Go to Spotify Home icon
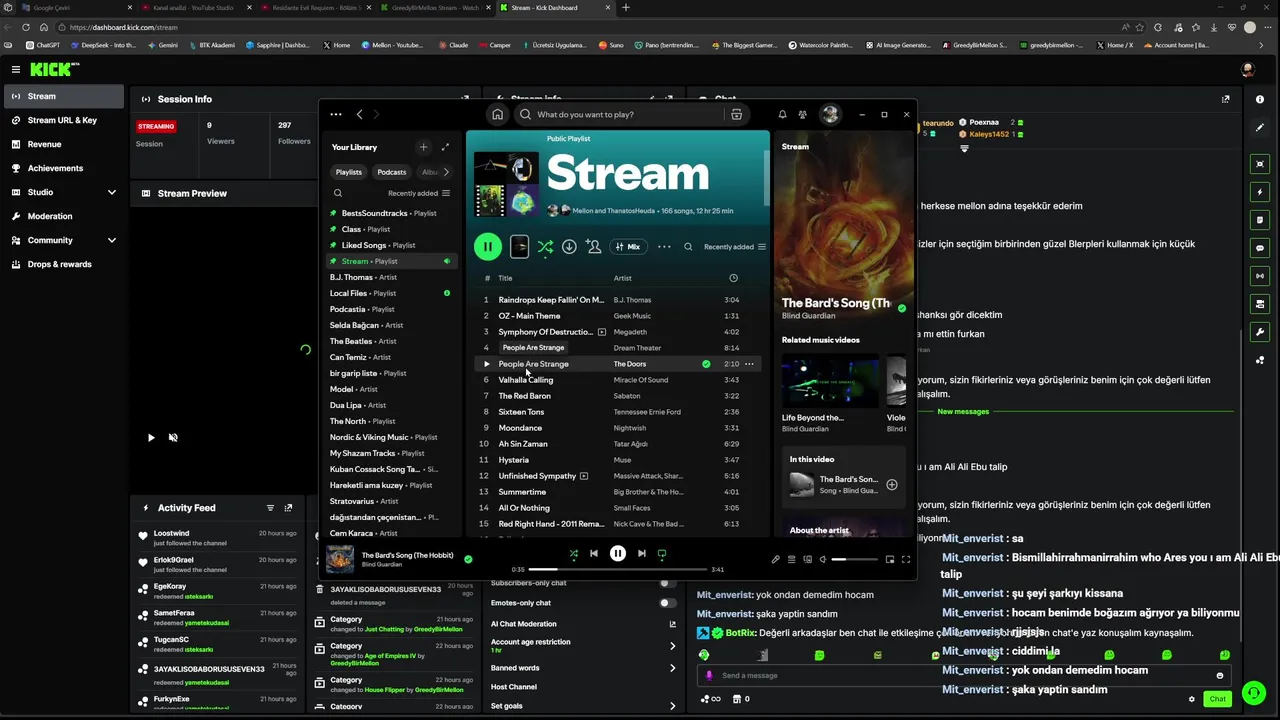Viewport: 1280px width, 720px height. tap(497, 114)
